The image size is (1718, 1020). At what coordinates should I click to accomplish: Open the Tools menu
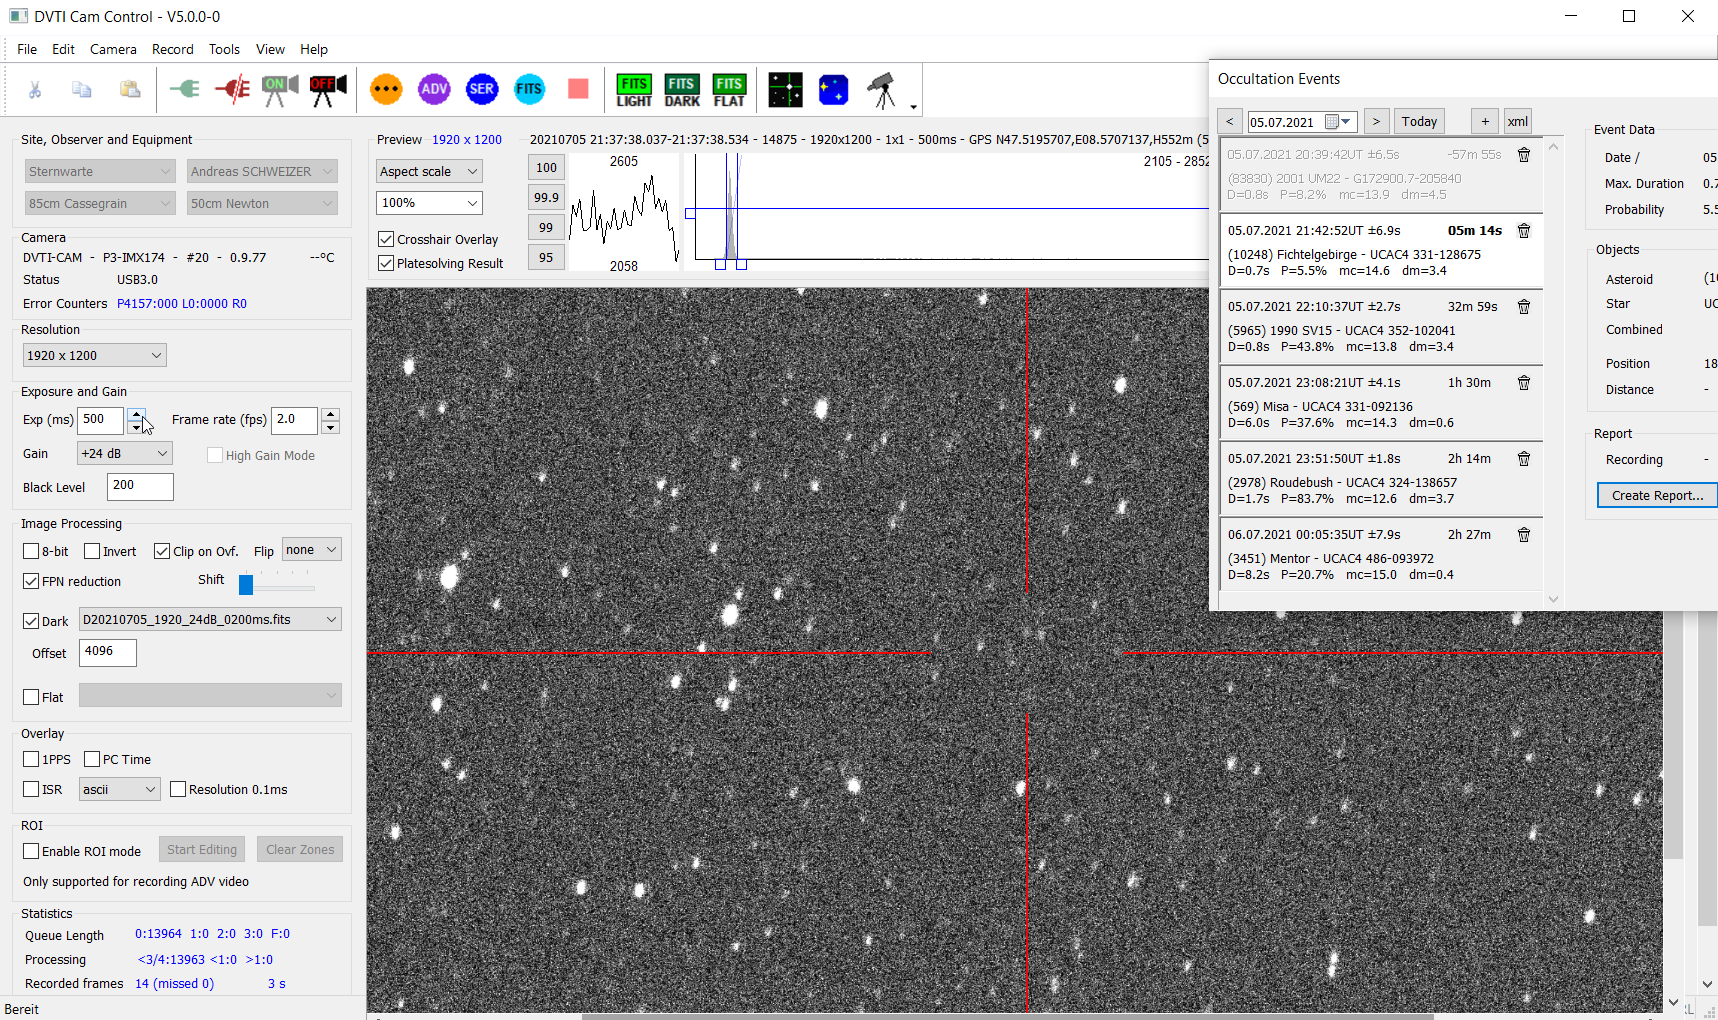point(224,49)
